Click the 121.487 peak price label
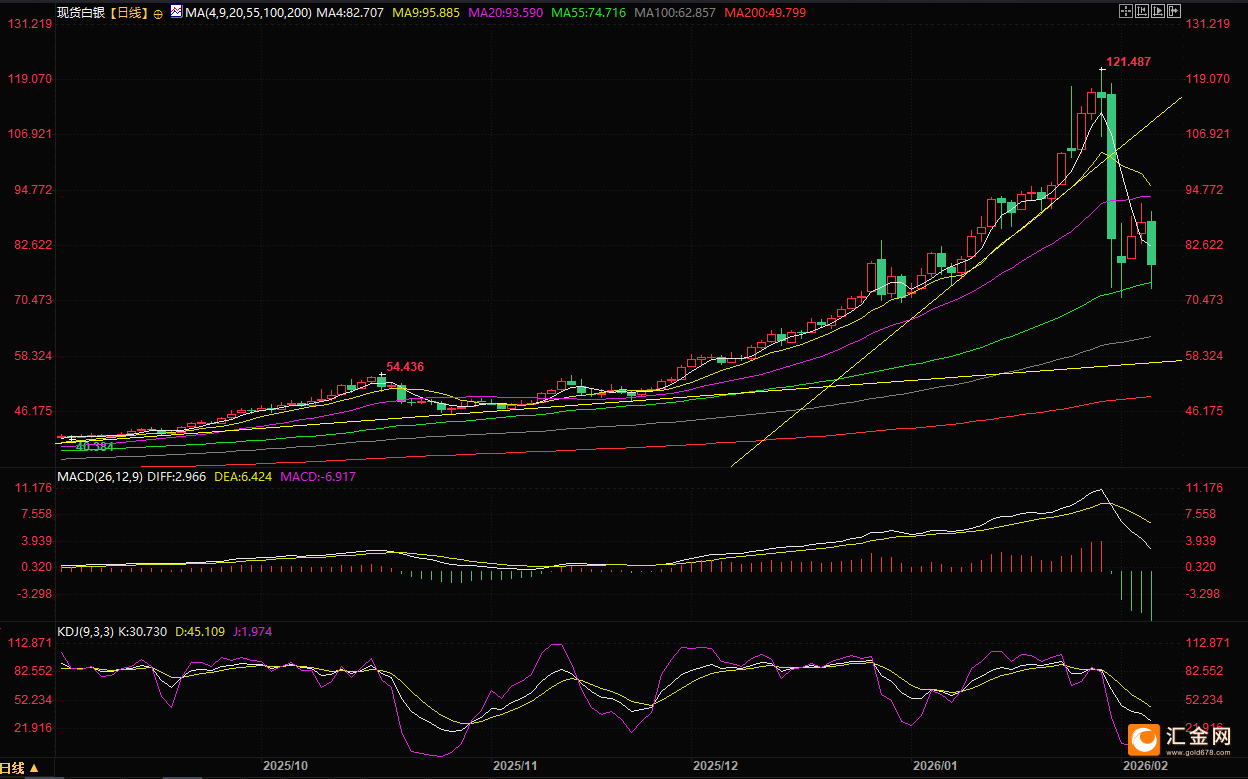 coord(1128,62)
